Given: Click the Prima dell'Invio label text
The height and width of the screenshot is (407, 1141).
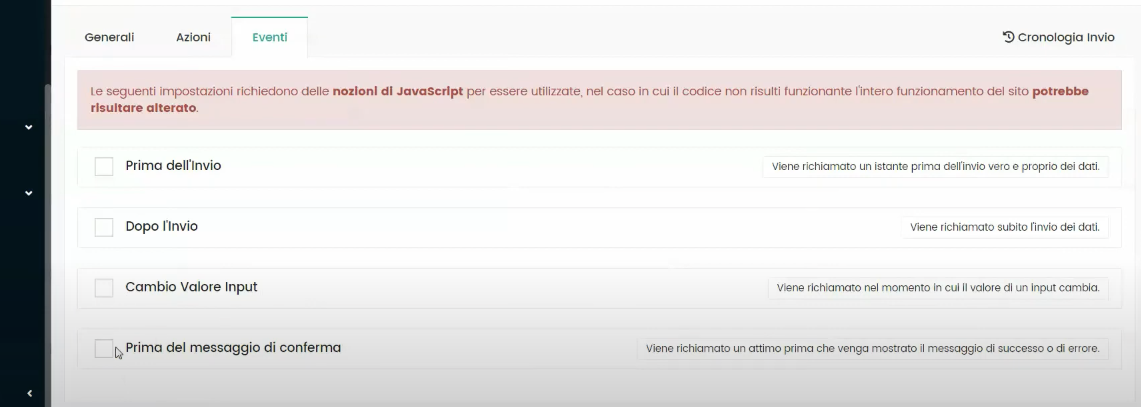Looking at the screenshot, I should click(x=173, y=166).
